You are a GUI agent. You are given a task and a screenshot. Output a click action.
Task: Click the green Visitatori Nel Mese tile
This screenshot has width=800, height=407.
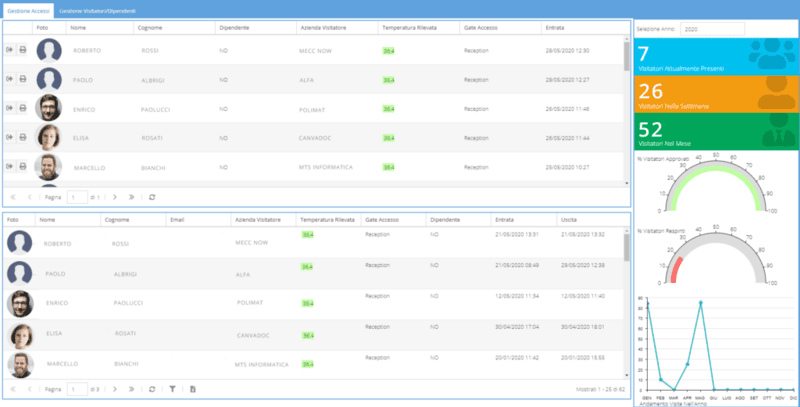pos(715,130)
